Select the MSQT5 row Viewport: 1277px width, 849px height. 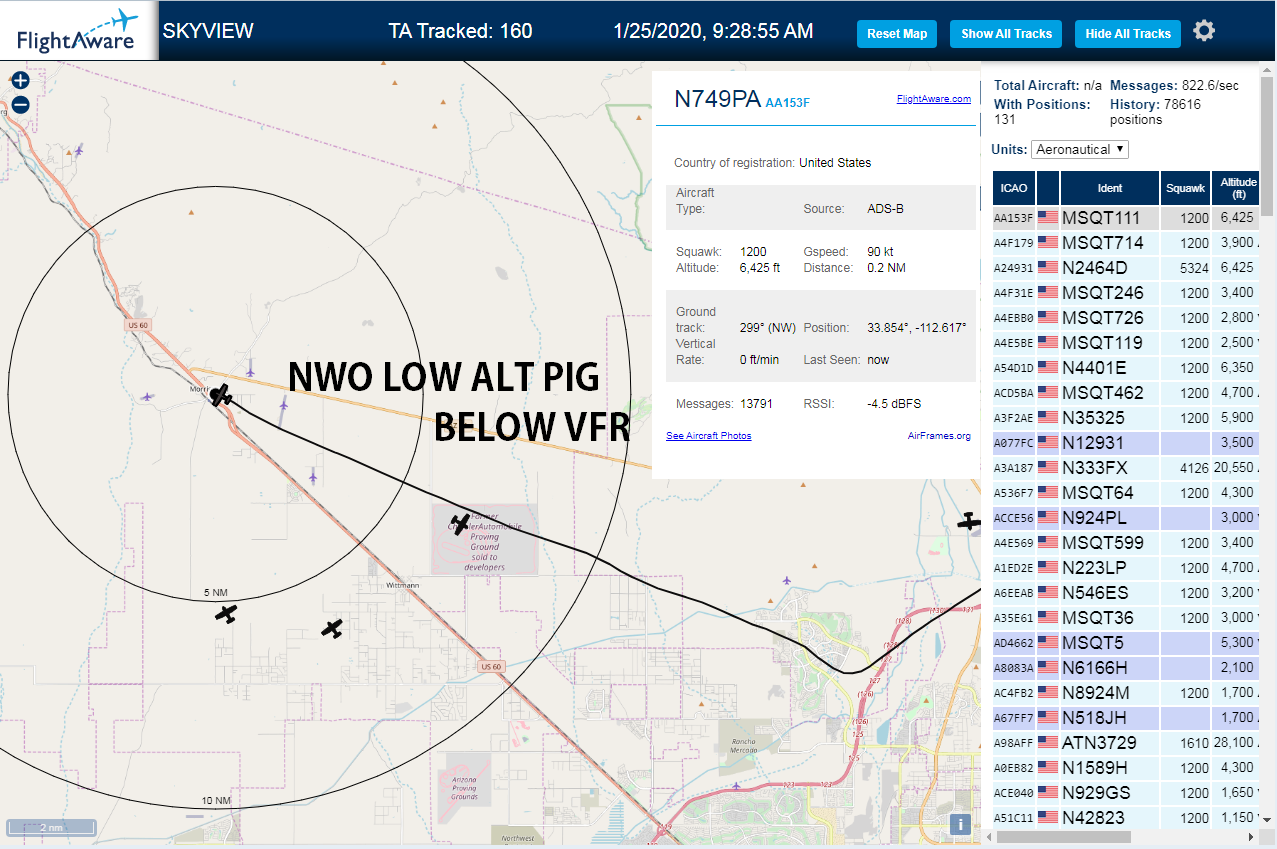1128,643
